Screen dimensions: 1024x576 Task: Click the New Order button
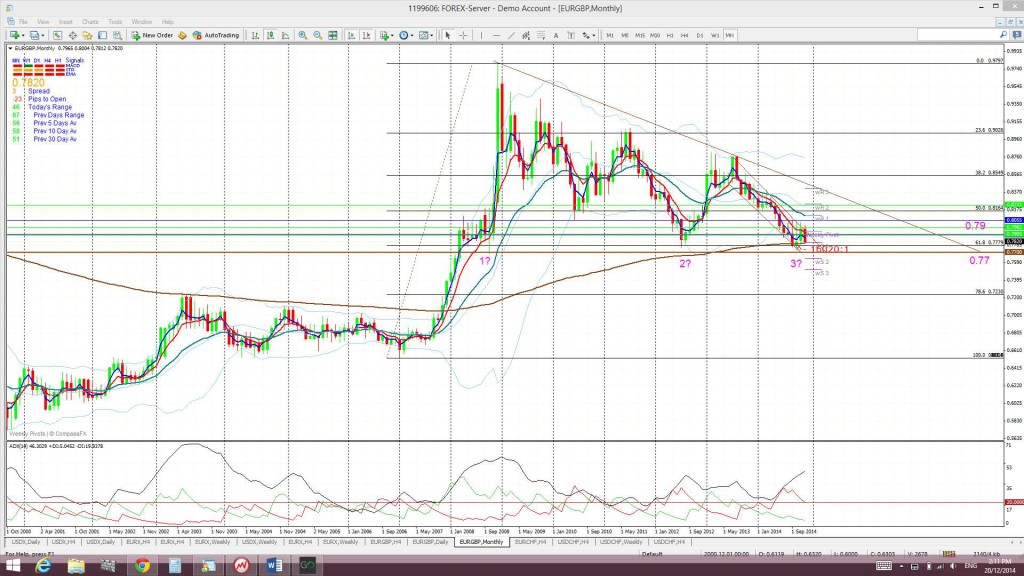point(152,35)
